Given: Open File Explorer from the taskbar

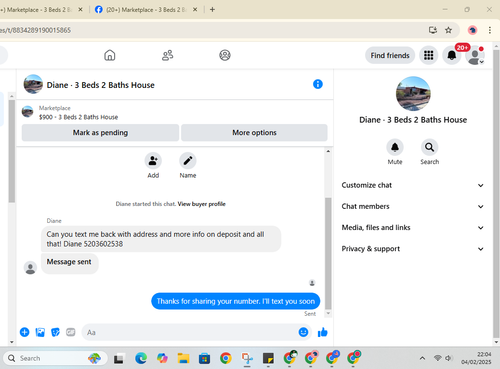Looking at the screenshot, I should [x=183, y=358].
